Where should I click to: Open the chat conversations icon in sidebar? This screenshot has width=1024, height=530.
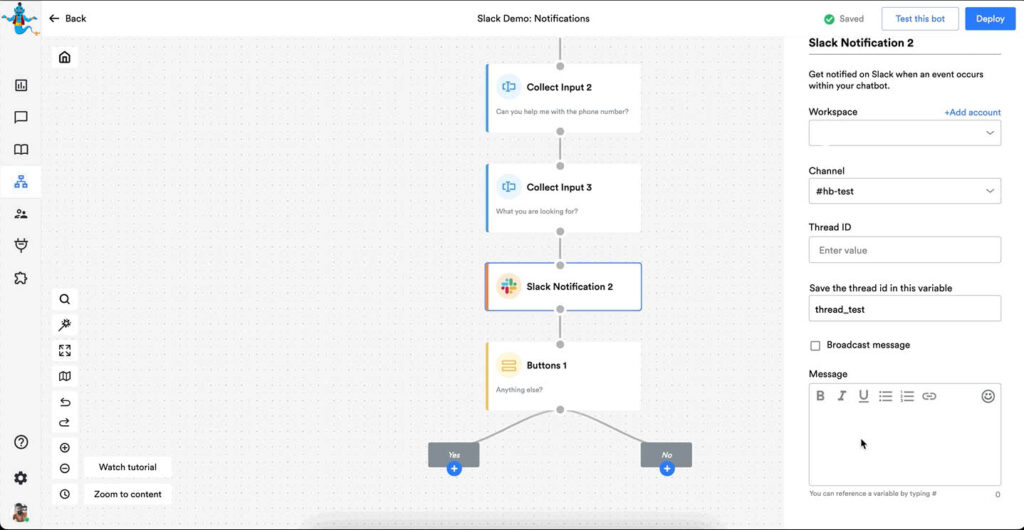(21, 118)
